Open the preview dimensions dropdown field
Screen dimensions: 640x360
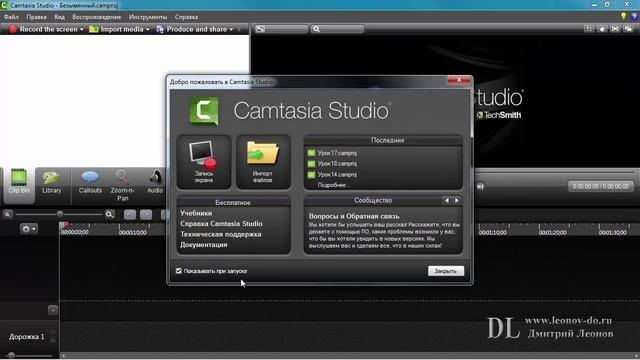point(281,29)
